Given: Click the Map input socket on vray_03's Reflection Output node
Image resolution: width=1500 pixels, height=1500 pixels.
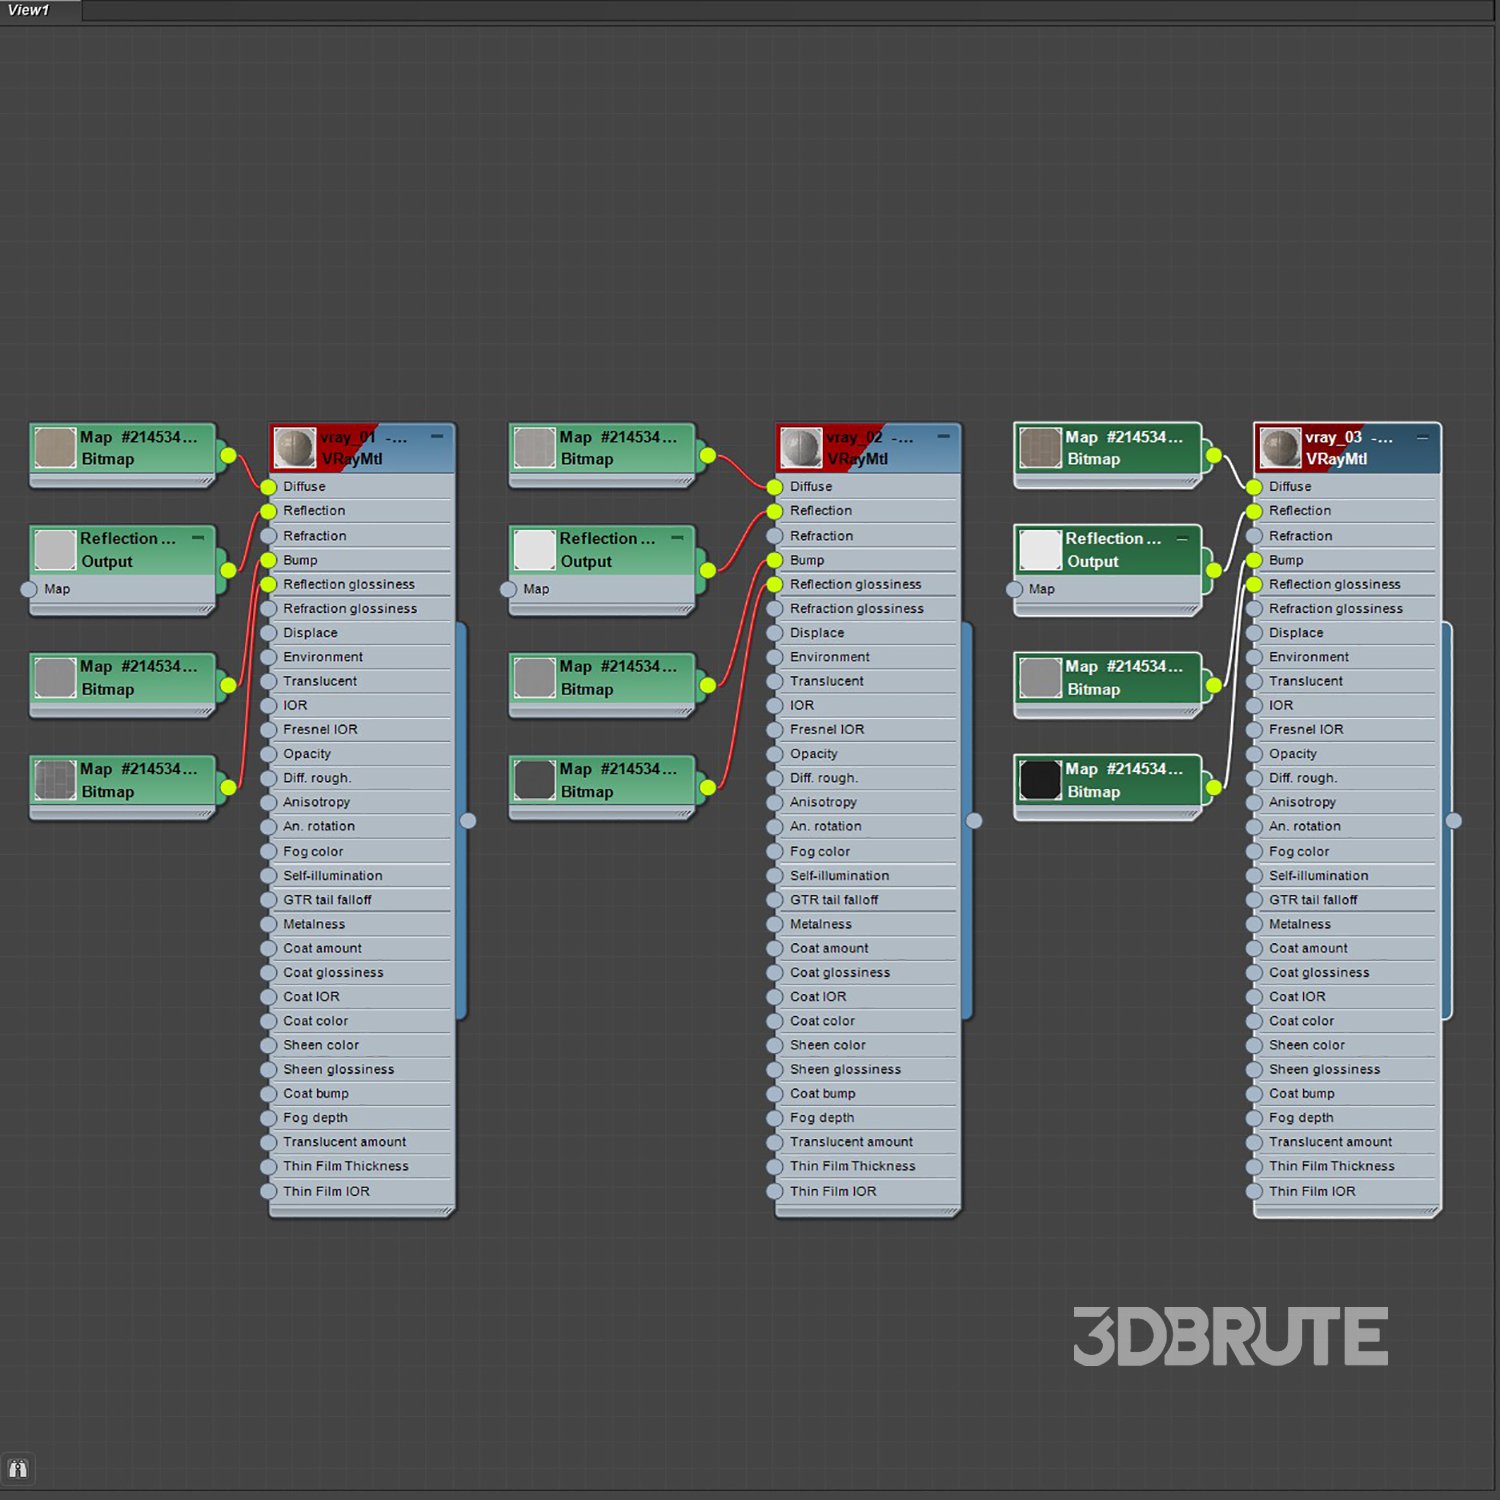Looking at the screenshot, I should [1015, 589].
